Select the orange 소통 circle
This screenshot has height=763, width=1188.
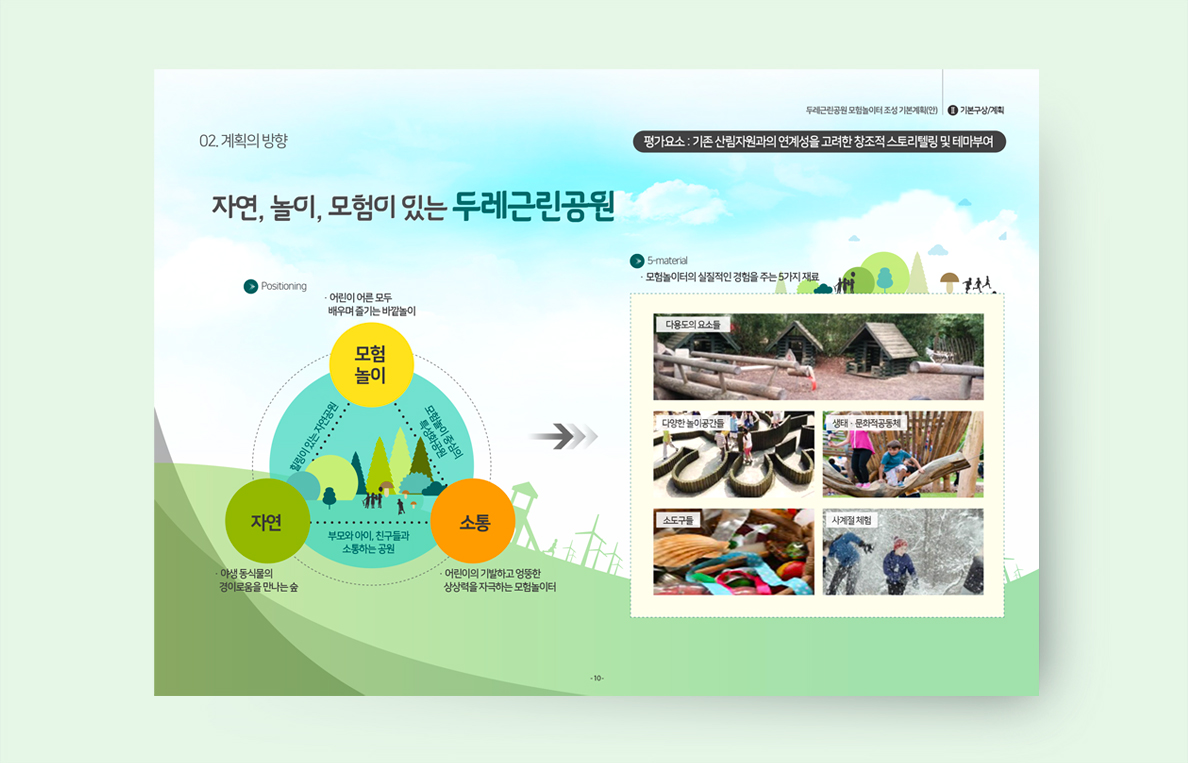click(473, 521)
